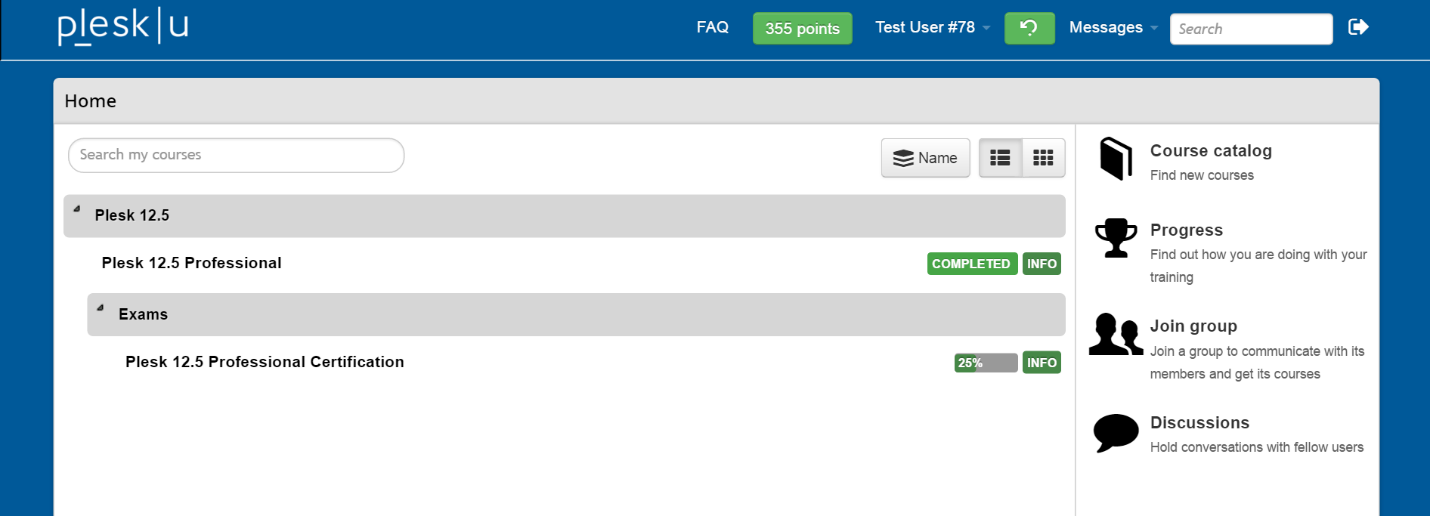This screenshot has height=516, width=1430.
Task: Switch to list view
Action: [x=1000, y=158]
